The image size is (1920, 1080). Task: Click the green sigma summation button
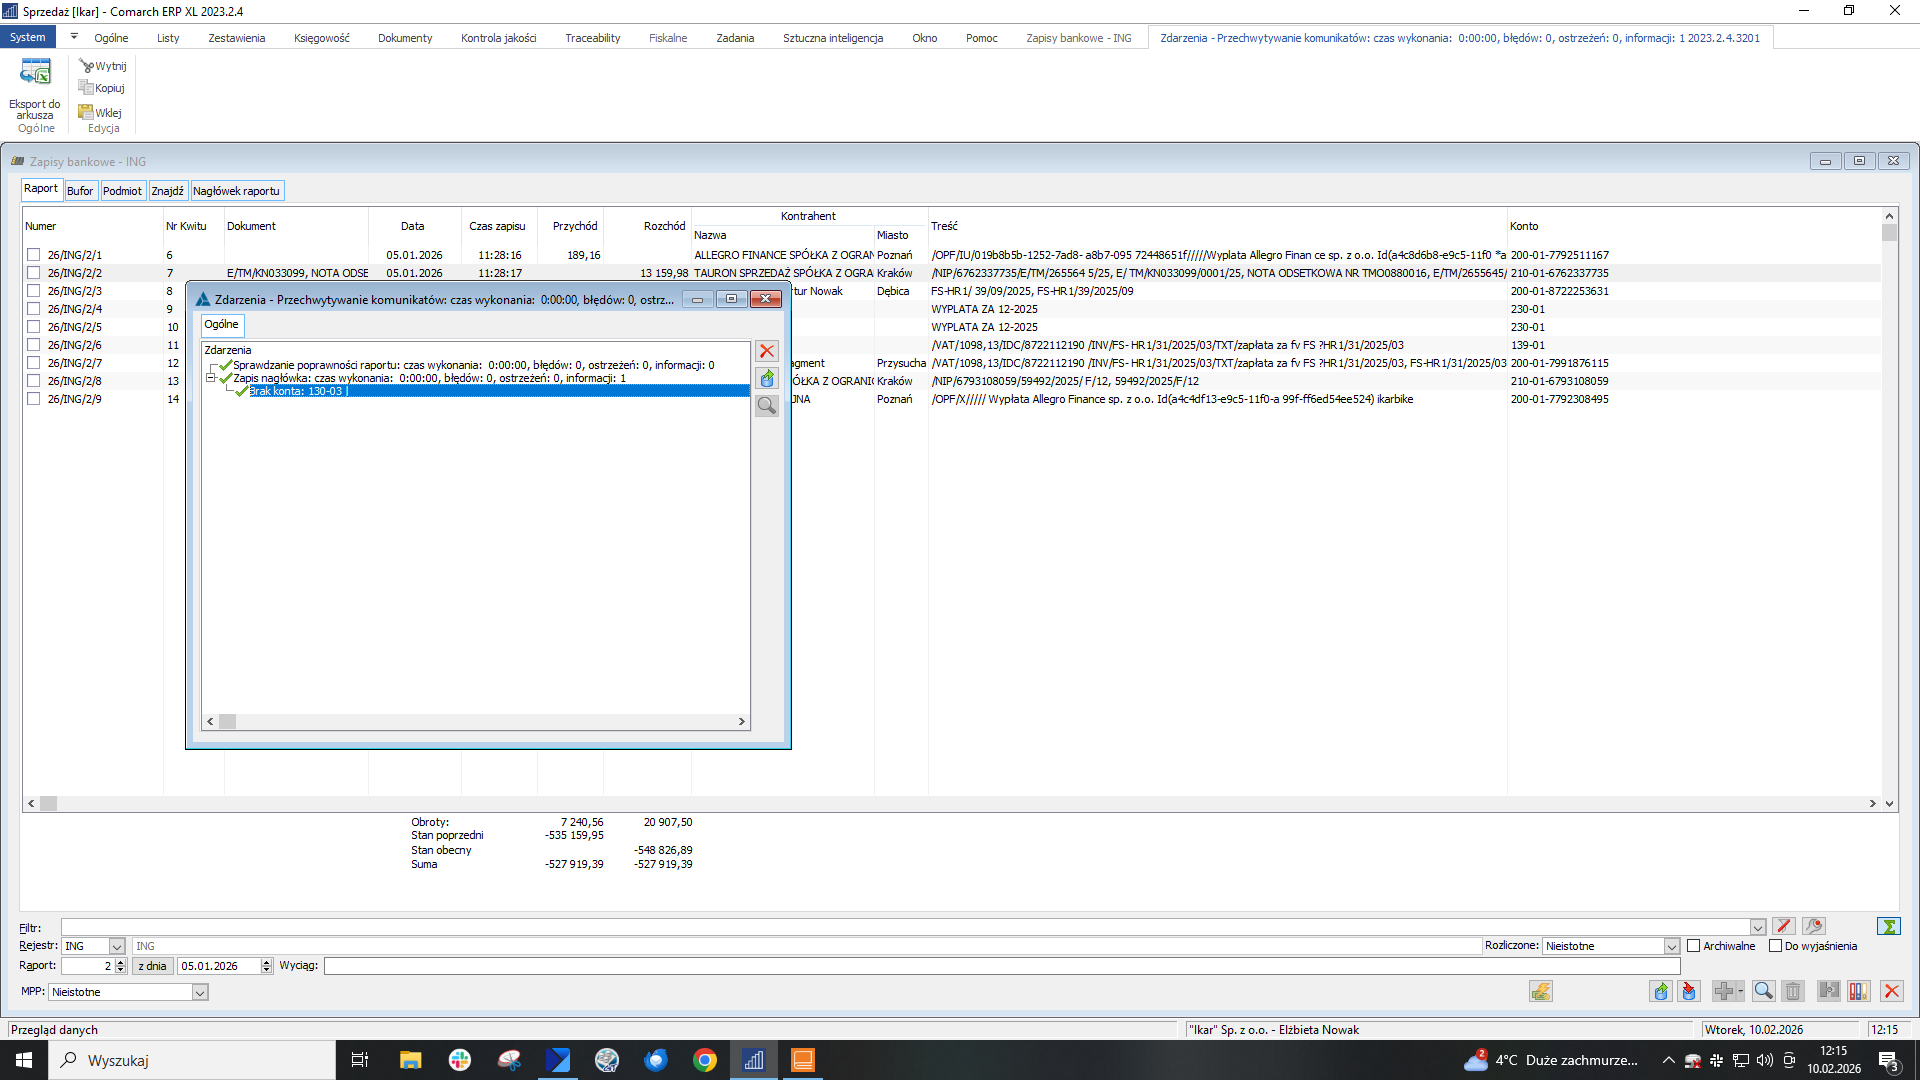[x=1888, y=927]
